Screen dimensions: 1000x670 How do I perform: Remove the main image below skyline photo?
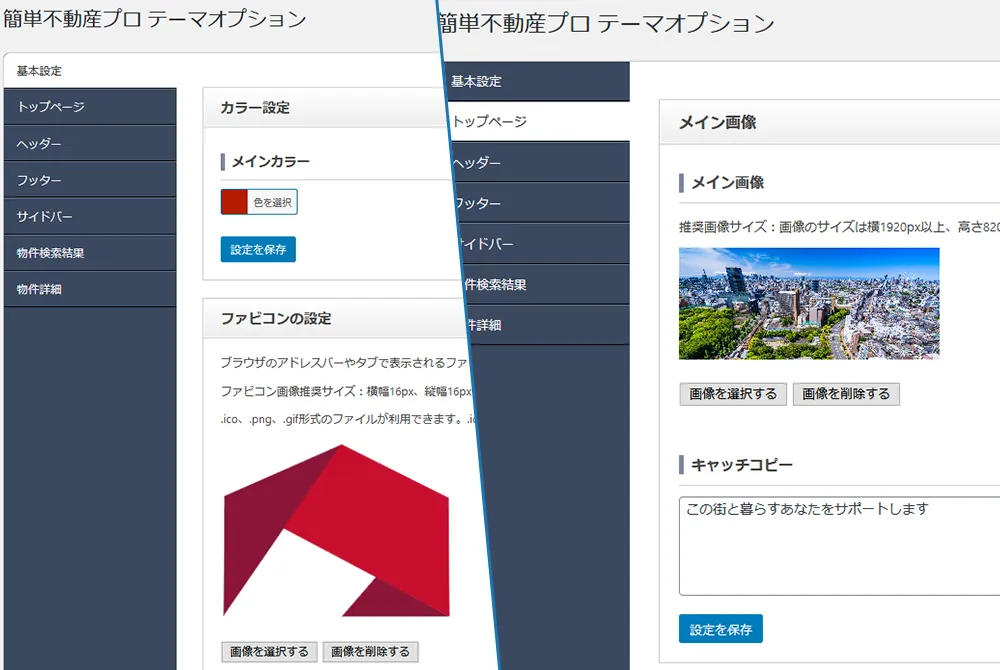[x=846, y=394]
